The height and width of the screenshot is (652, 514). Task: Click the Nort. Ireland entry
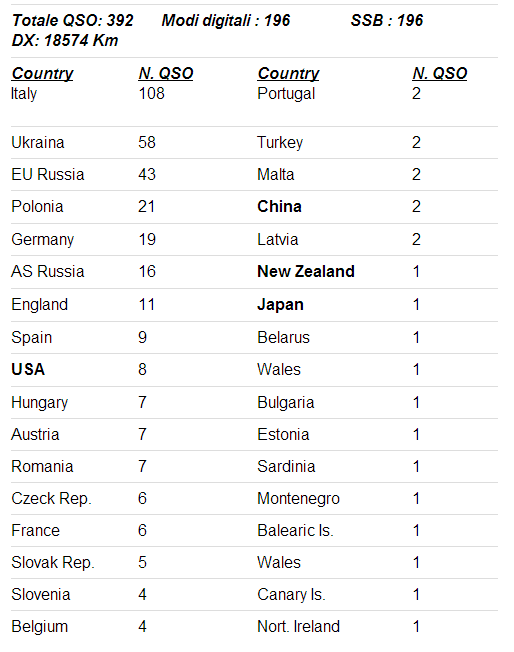tap(298, 627)
